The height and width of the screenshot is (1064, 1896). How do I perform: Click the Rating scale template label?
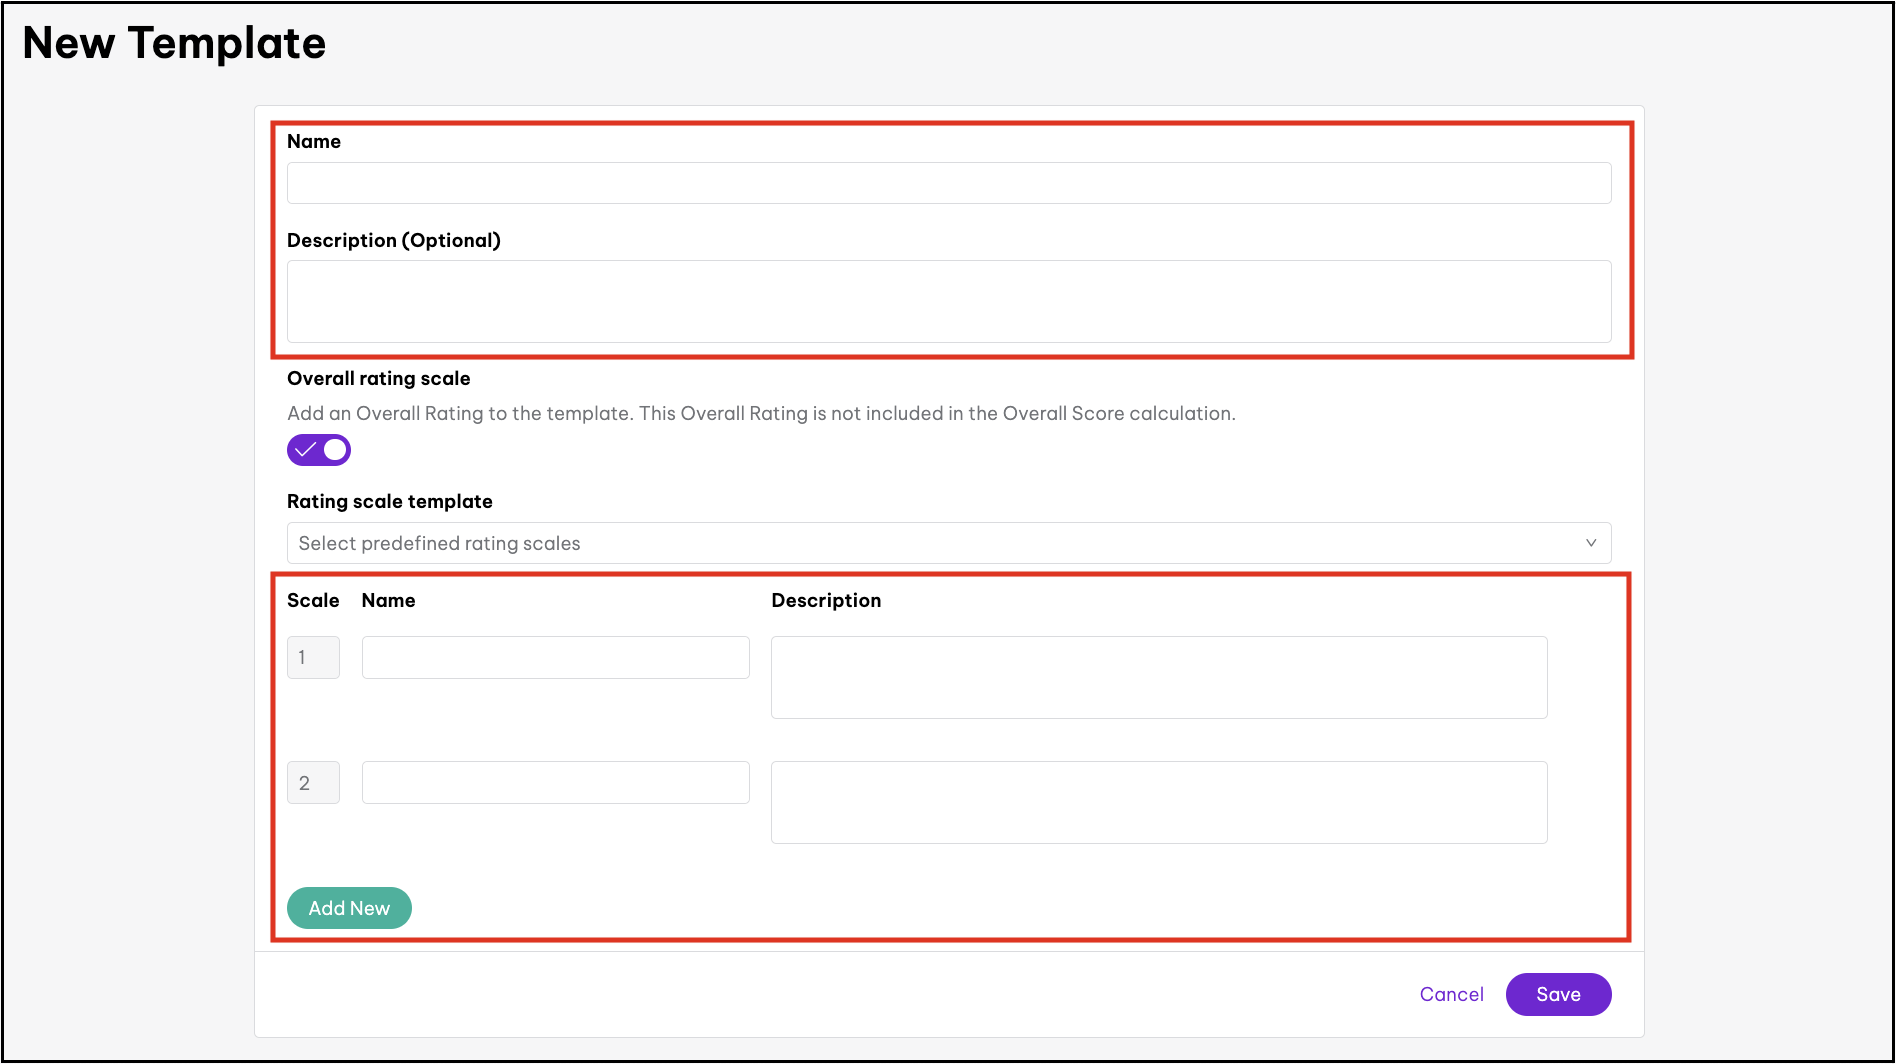(389, 501)
